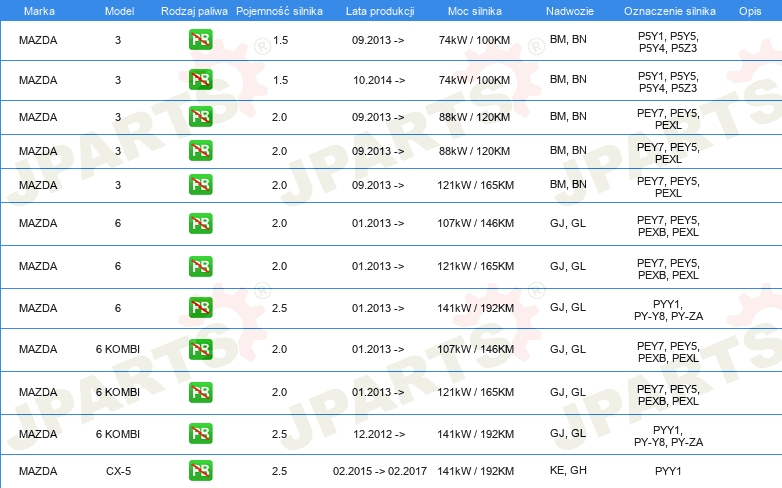This screenshot has height=488, width=782.
Task: Click the Oznaczenie silnika column header
Action: [x=669, y=11]
